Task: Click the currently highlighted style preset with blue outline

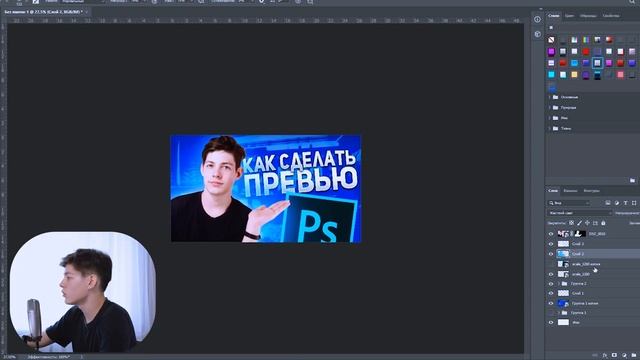Action: pos(597,63)
